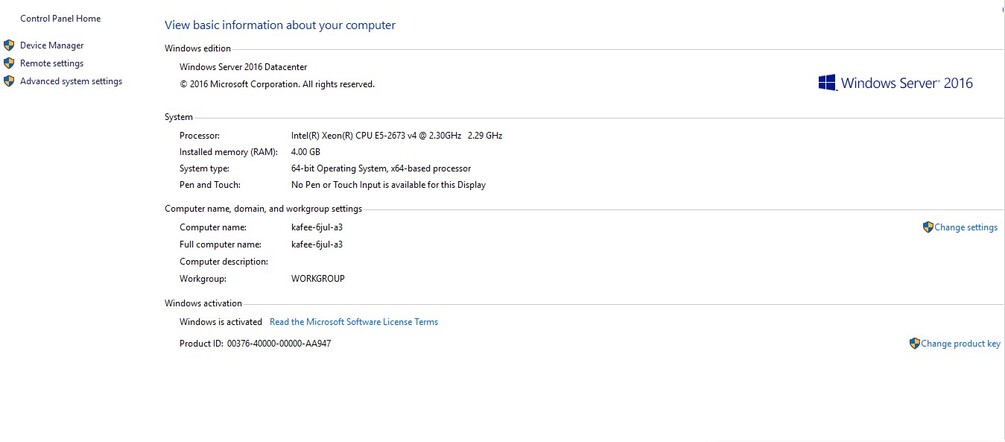Click the Change settings link
Image resolution: width=1005 pixels, height=442 pixels.
tap(966, 227)
